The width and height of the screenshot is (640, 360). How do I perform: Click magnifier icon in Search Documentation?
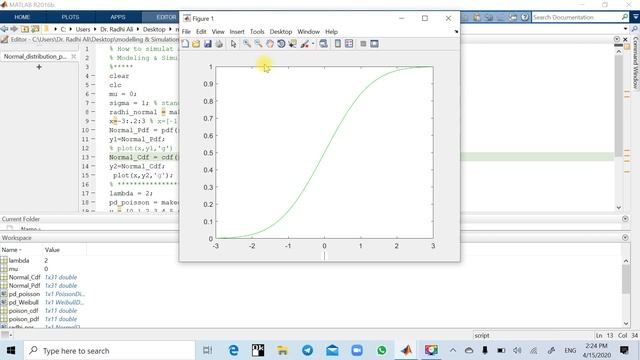click(624, 17)
